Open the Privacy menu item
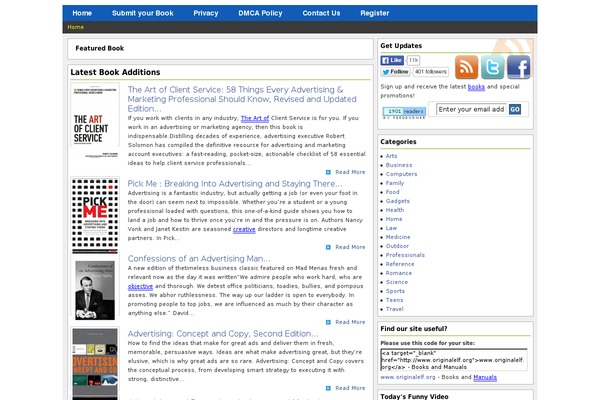The width and height of the screenshot is (600, 400). coord(205,13)
